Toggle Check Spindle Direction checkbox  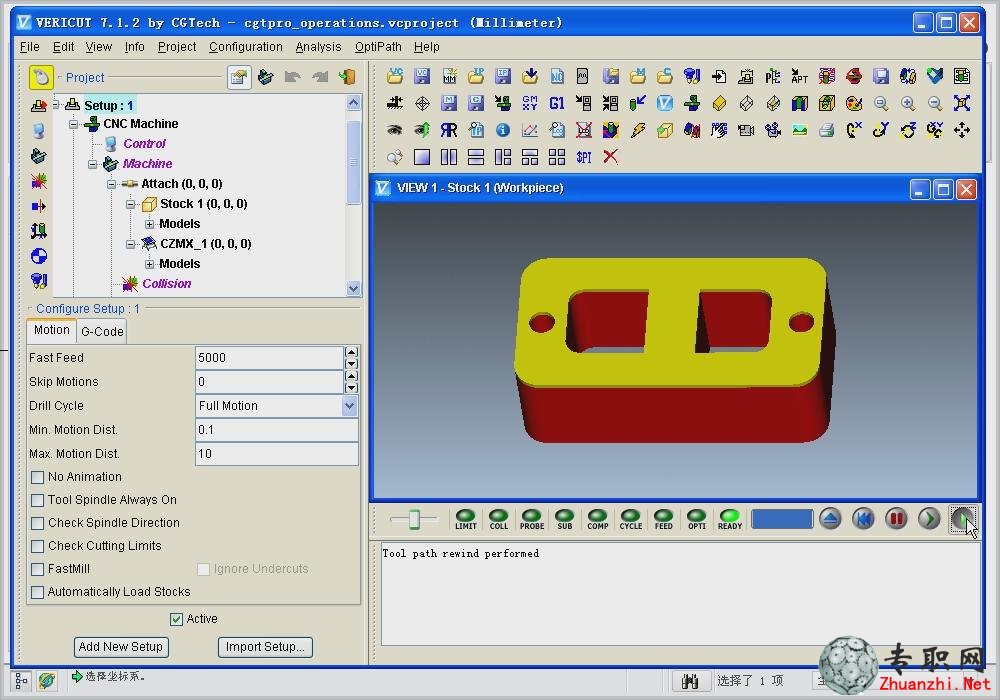point(38,523)
